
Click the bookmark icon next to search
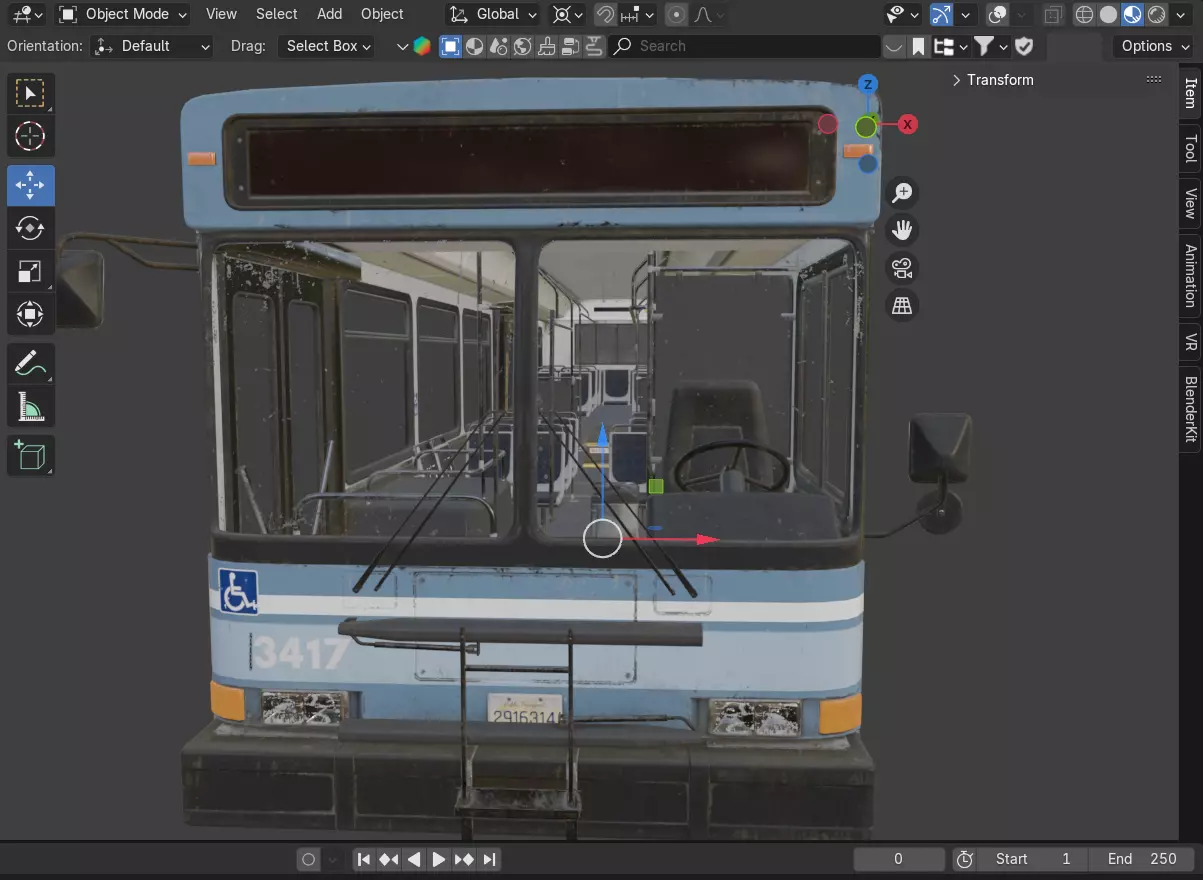click(918, 46)
